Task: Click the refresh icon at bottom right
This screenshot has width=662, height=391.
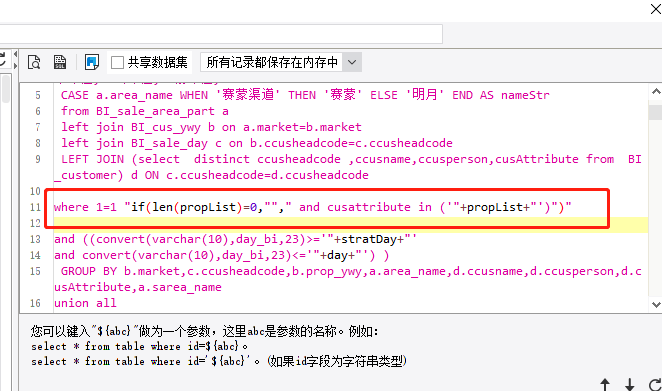Action: 655,385
